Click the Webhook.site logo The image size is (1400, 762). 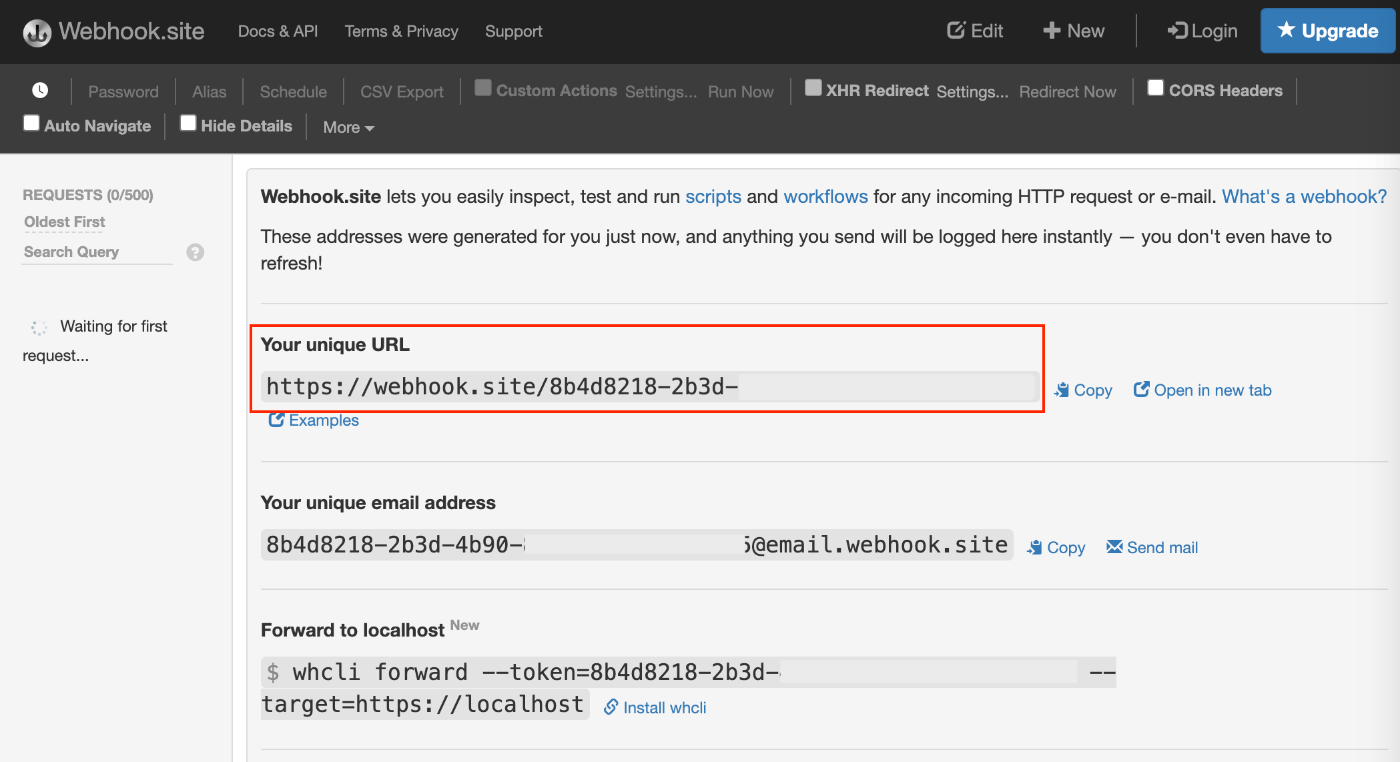113,31
